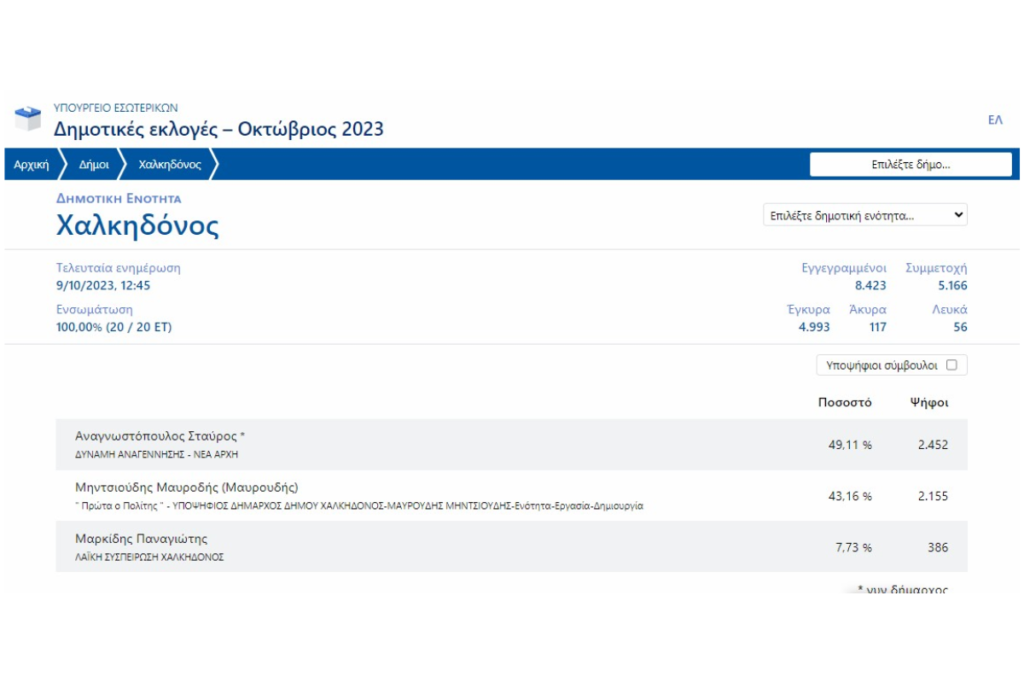Click the Ψήφοι column header
Image resolution: width=1024 pixels, height=683 pixels.
tap(928, 403)
